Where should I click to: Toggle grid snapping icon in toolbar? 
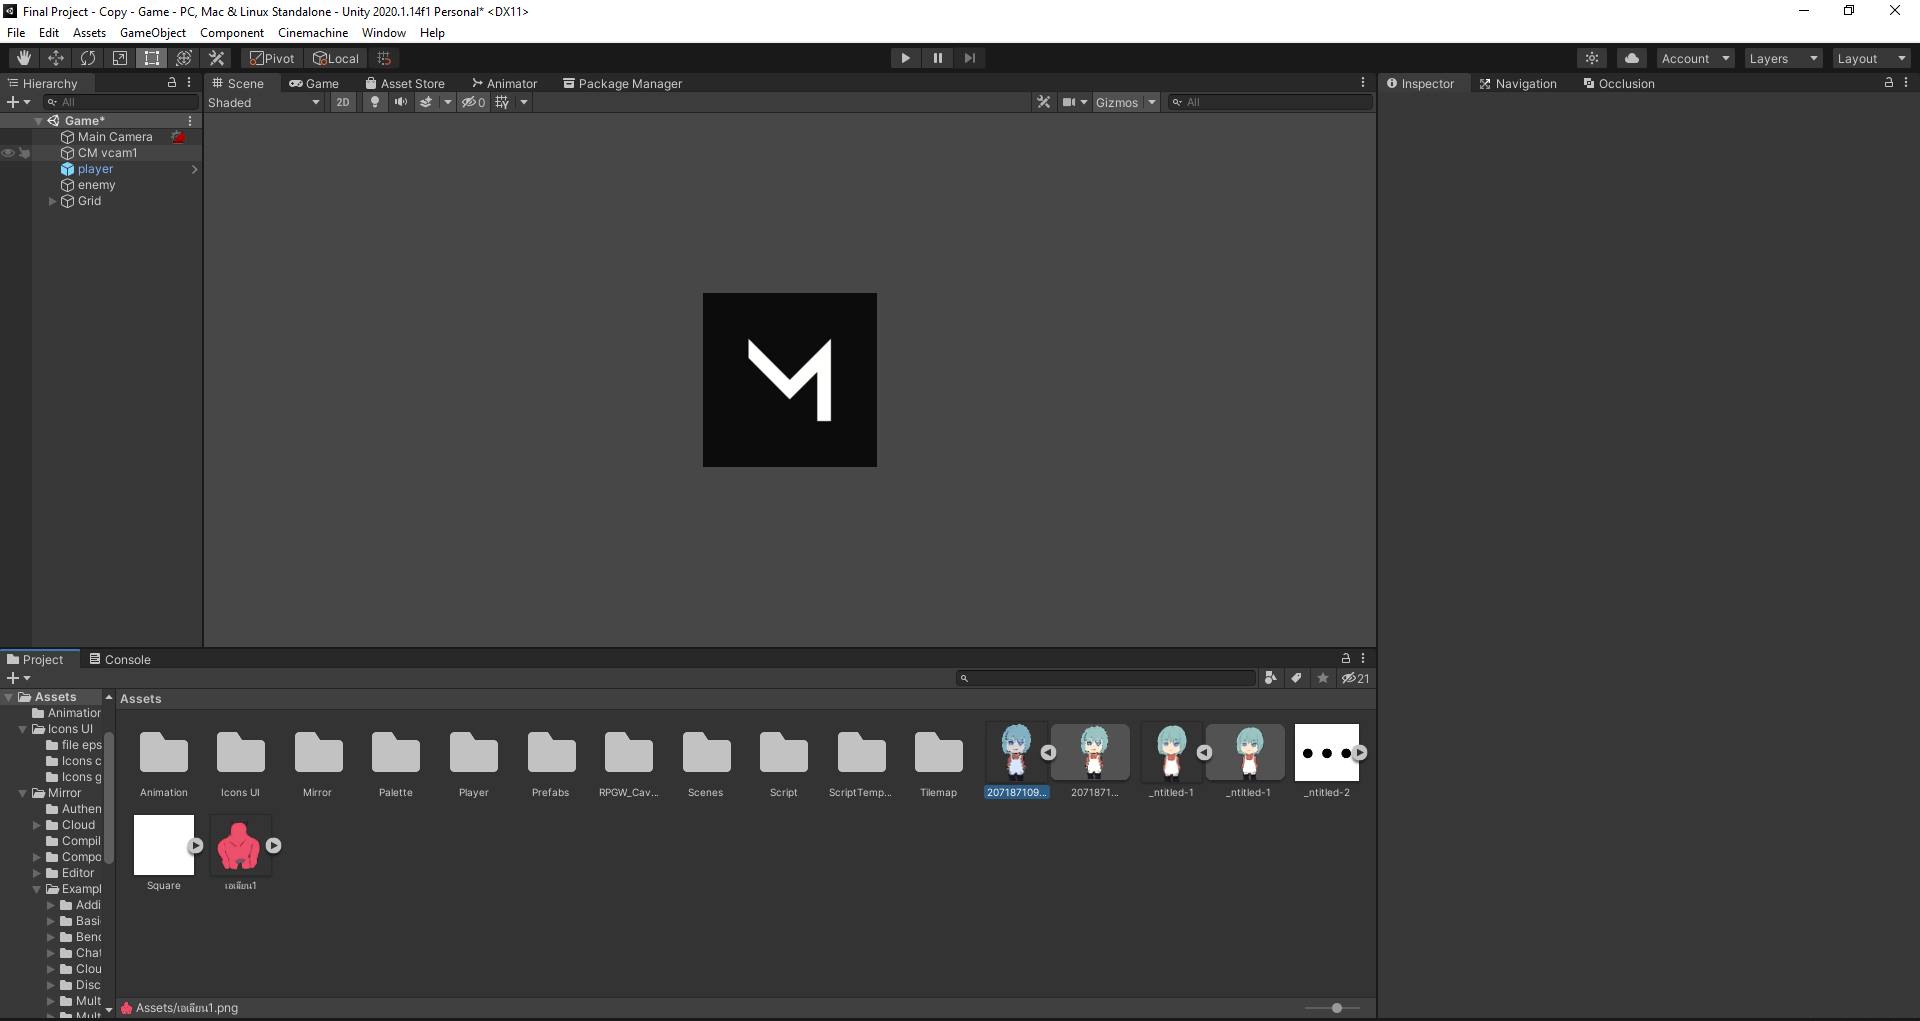coord(384,58)
